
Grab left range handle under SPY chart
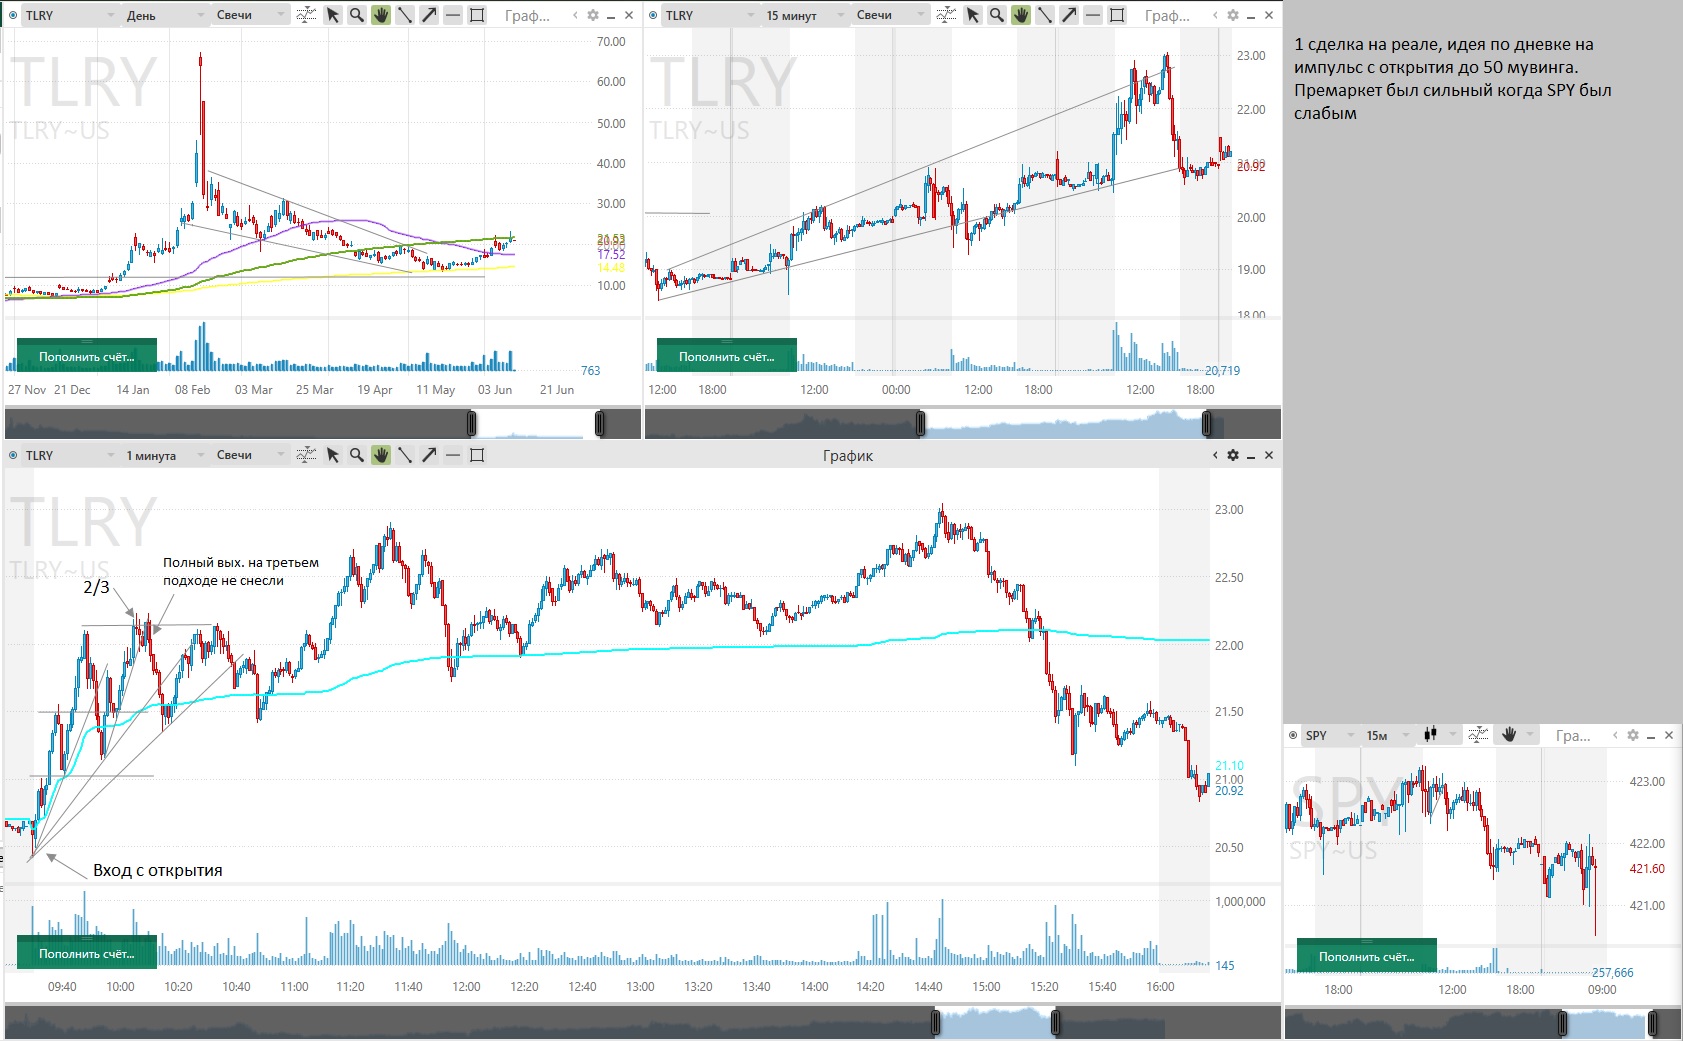[1562, 1023]
